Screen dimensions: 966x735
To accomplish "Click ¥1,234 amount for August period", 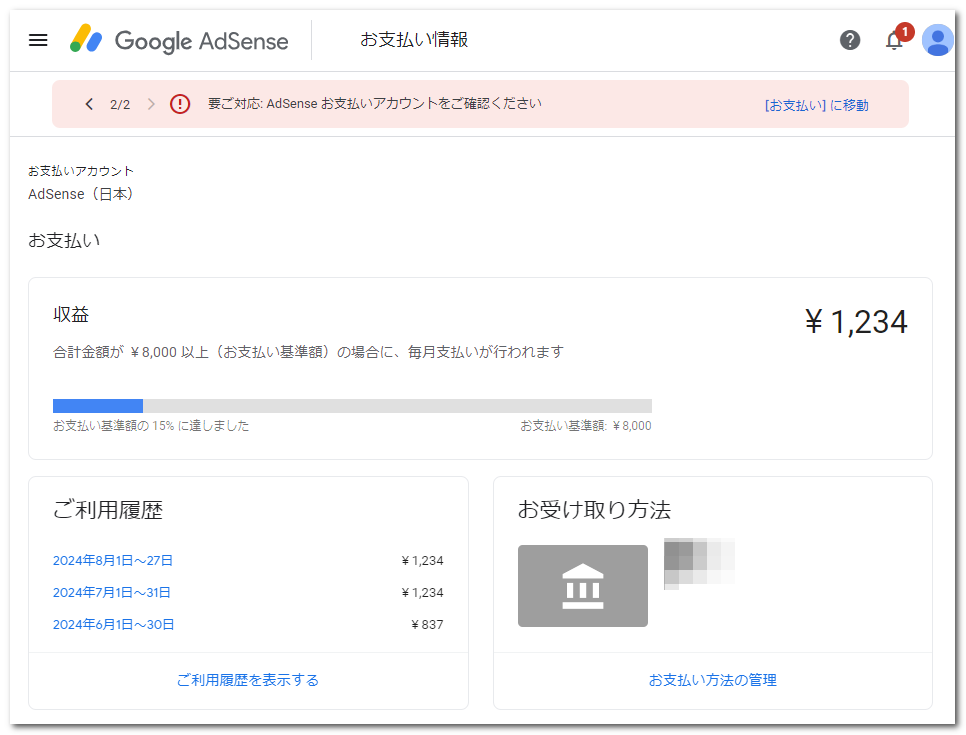I will pos(423,561).
